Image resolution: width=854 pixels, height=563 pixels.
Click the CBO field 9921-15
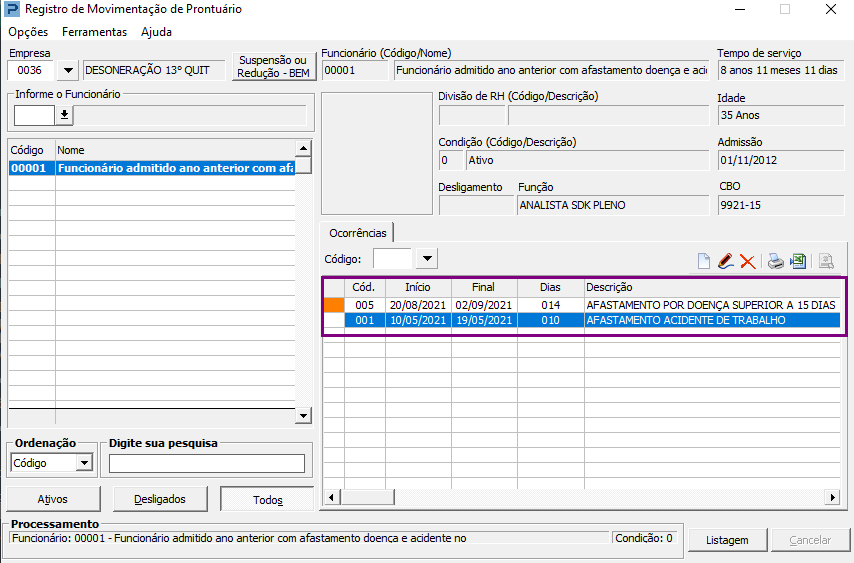(x=781, y=205)
